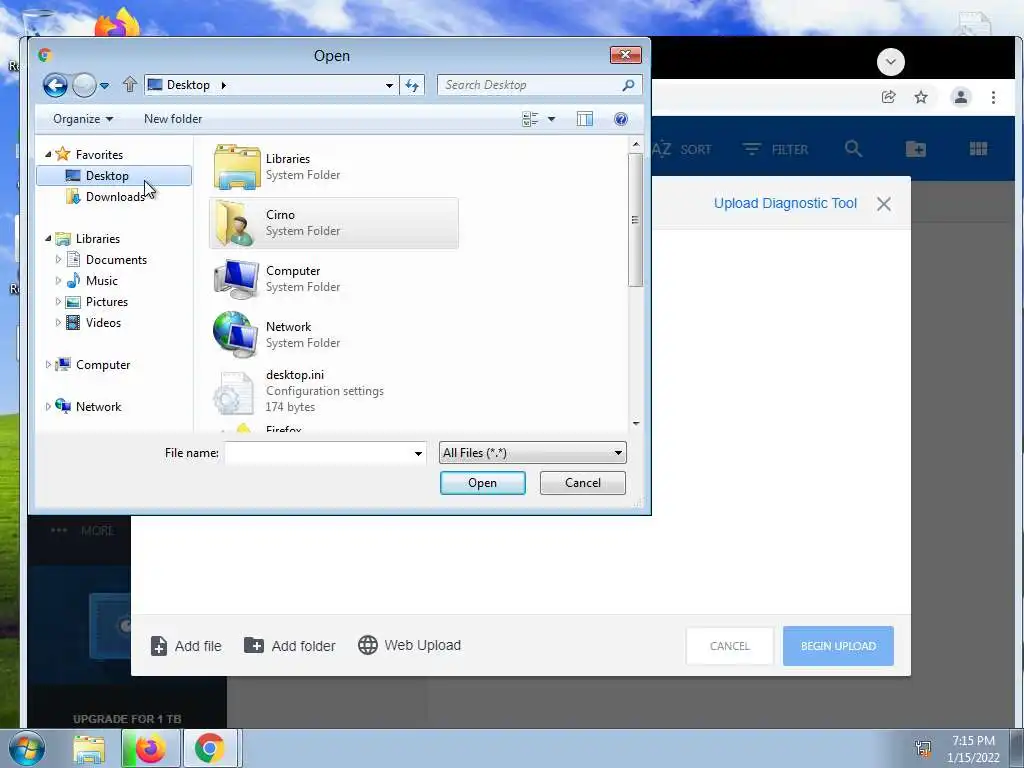Screen dimensions: 1024x768
Task: Select Desktop in Favorites
Action: pos(107,176)
